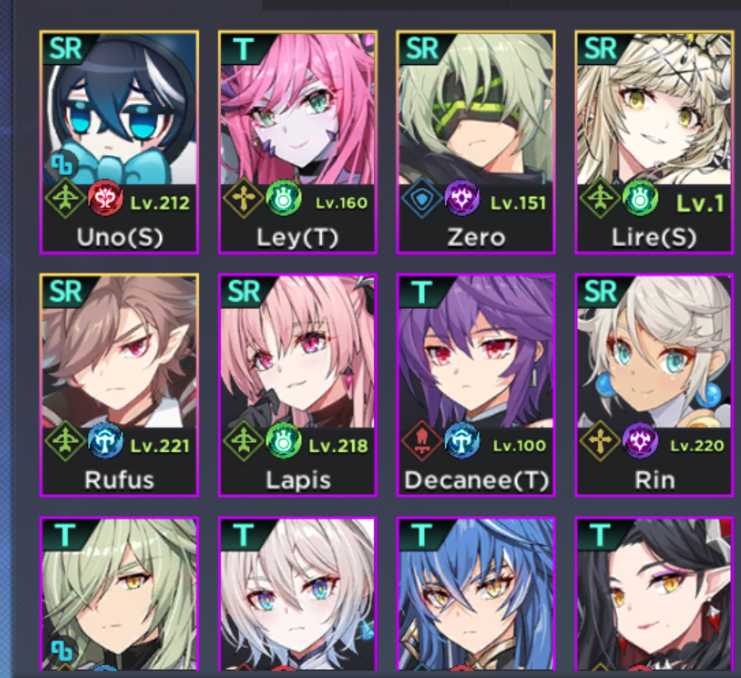This screenshot has width=741, height=678.
Task: Click Lire(S) green bow class icon
Action: (599, 197)
